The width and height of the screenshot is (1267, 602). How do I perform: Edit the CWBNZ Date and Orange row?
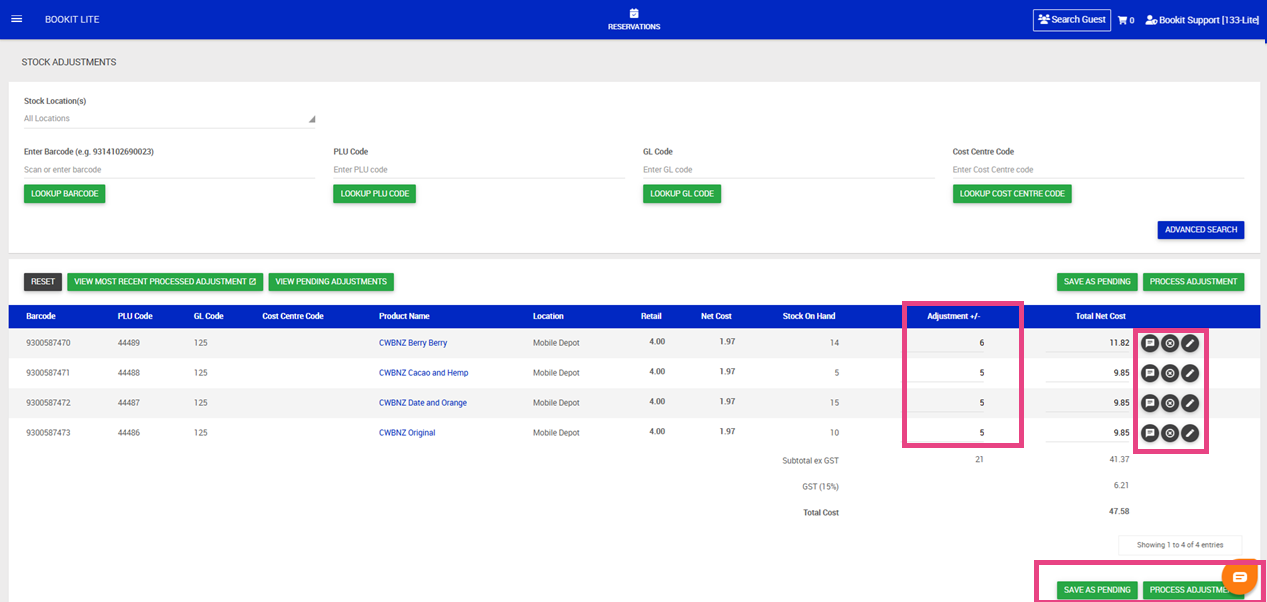point(1189,403)
